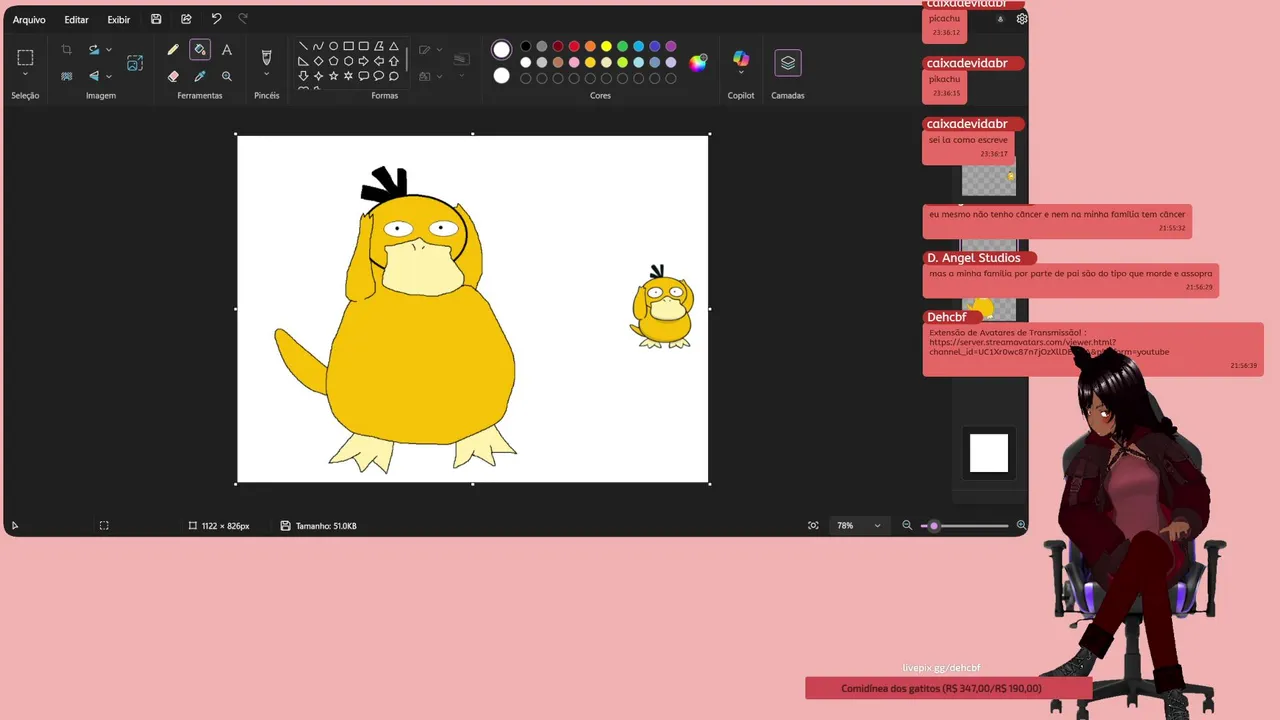Select the Color picker eyedropper tool
The height and width of the screenshot is (720, 1280).
[x=200, y=75]
